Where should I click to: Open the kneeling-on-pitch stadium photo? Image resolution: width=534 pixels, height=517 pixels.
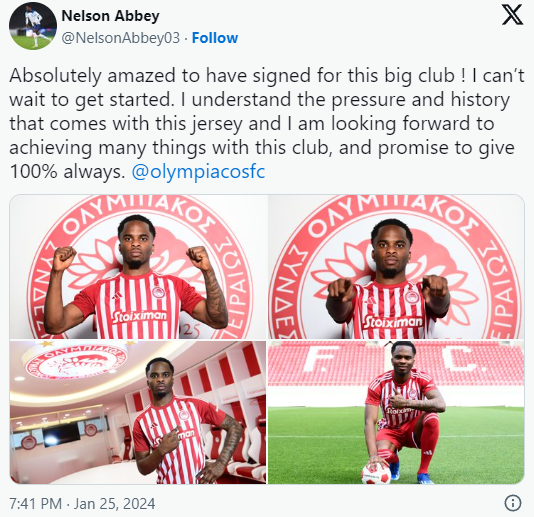[396, 412]
